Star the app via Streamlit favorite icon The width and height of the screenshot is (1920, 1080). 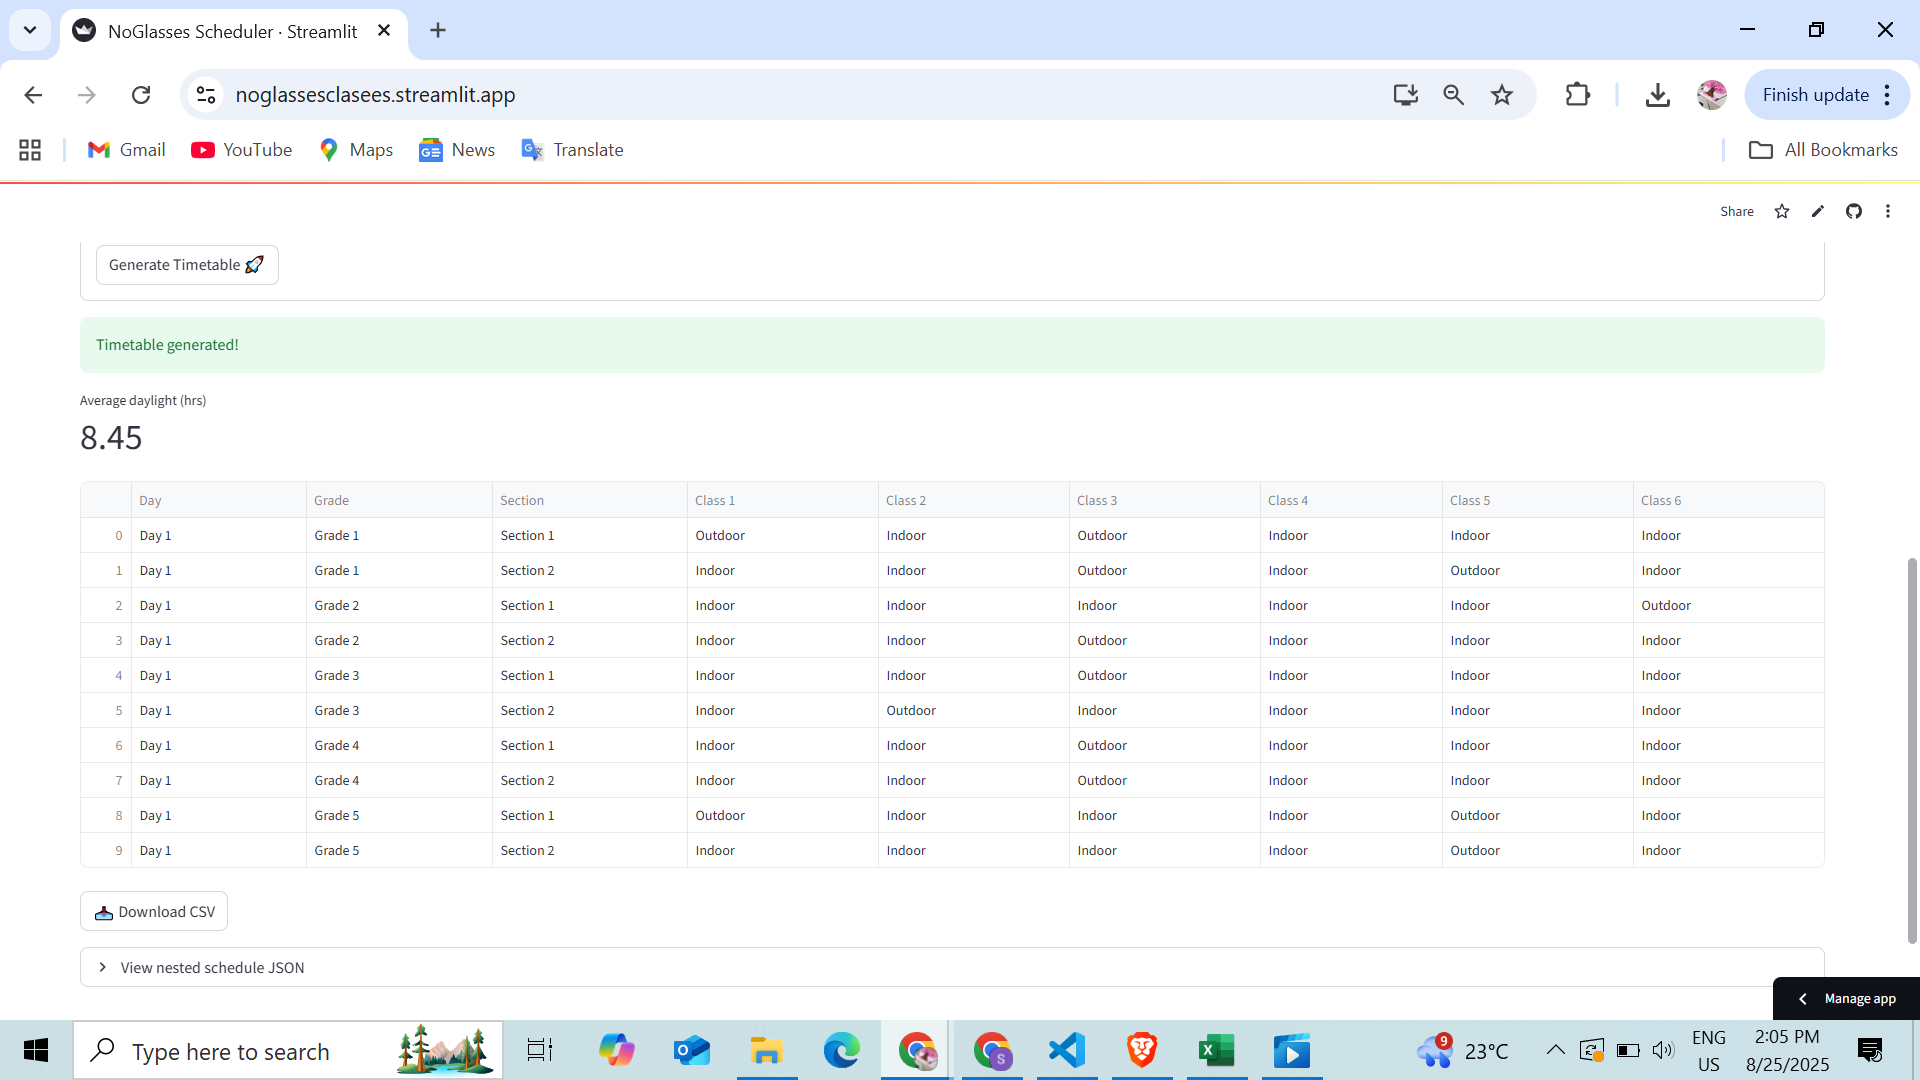(1781, 211)
